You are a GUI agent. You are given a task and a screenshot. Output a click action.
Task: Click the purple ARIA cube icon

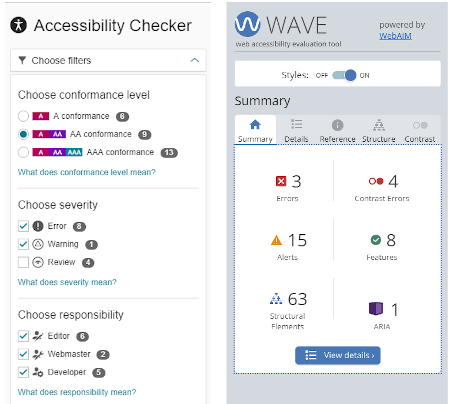tap(376, 308)
